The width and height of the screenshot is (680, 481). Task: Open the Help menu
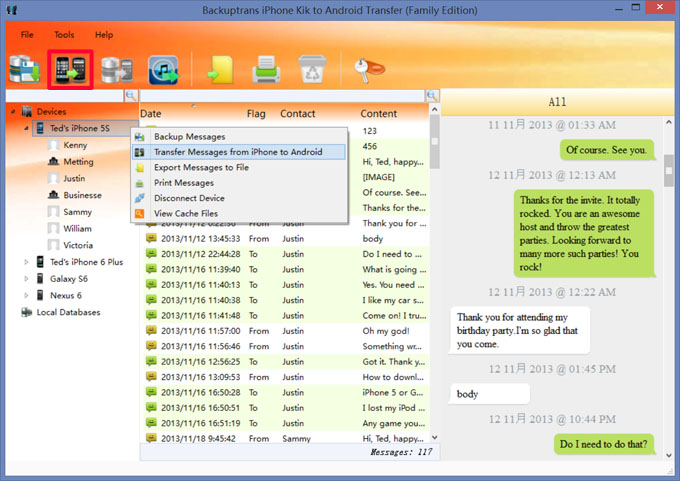[x=104, y=35]
